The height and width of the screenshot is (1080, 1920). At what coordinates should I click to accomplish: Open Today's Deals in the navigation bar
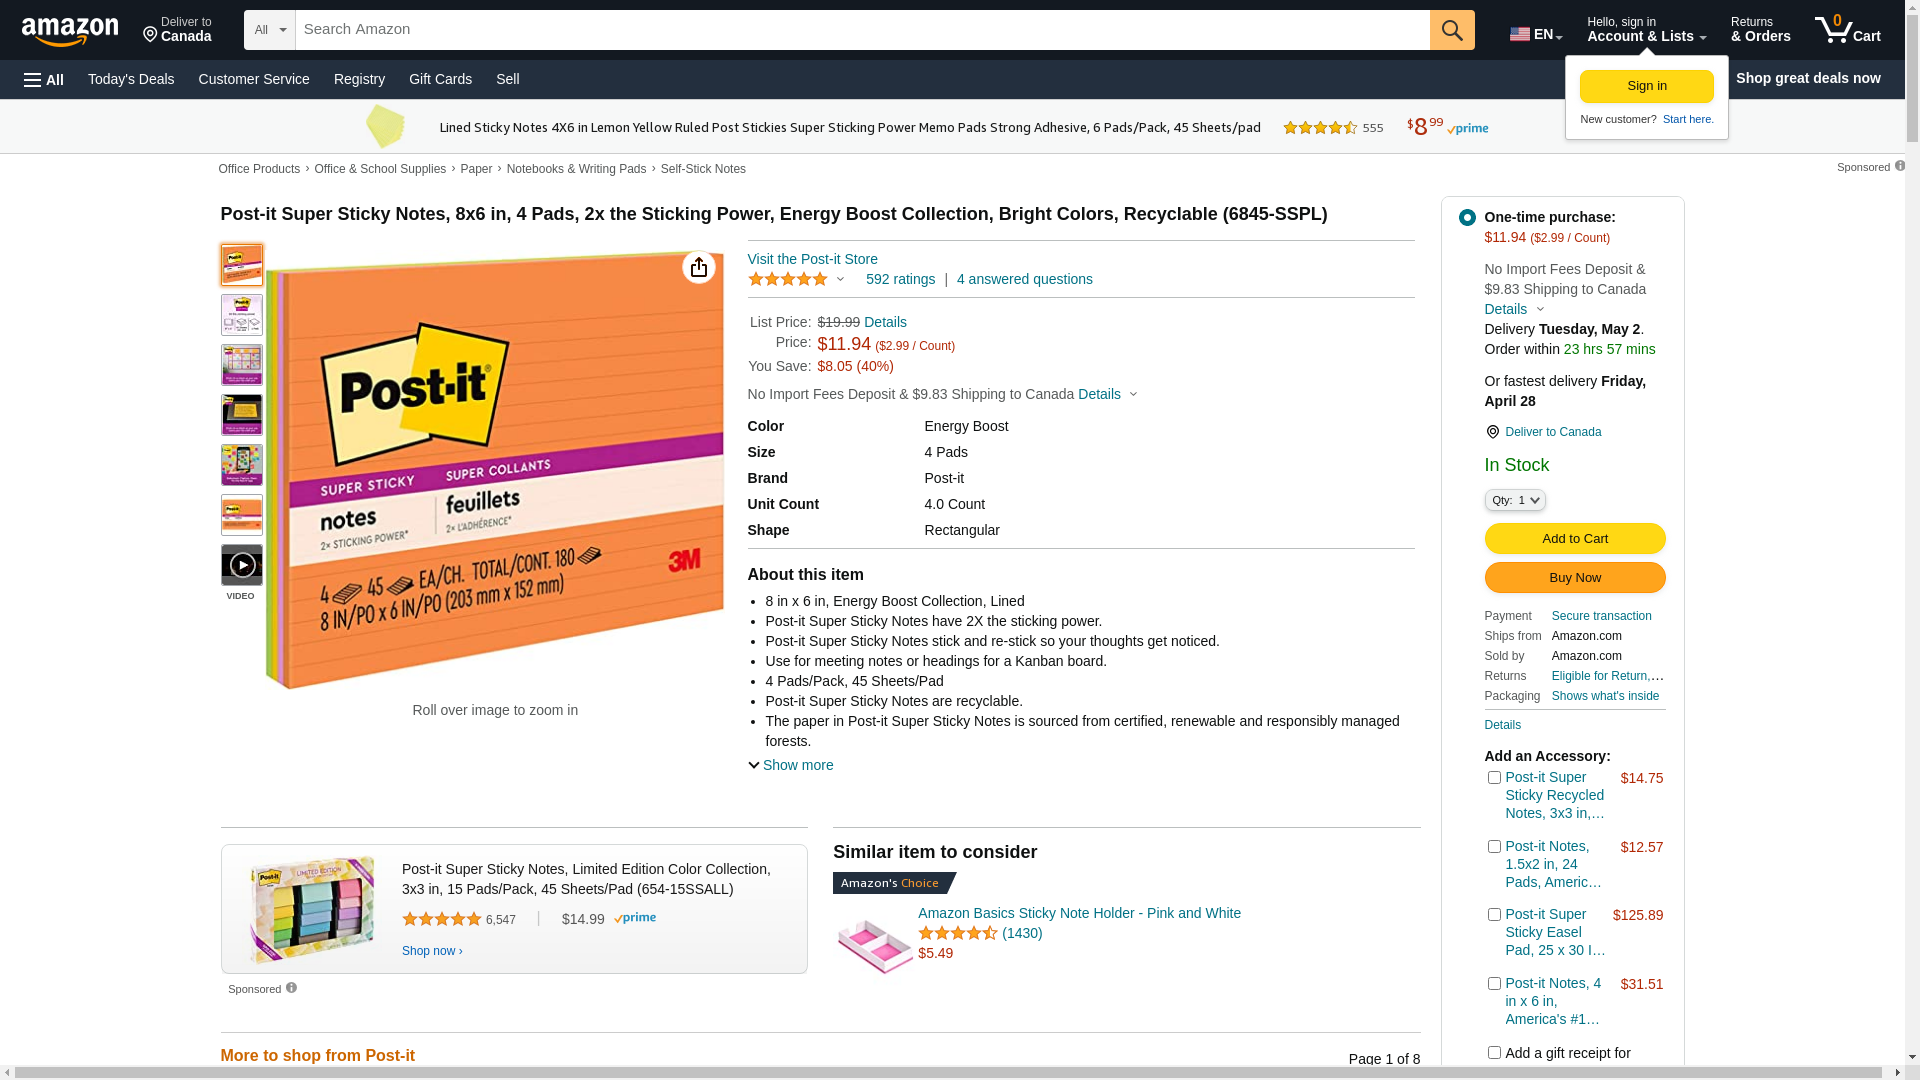(x=131, y=79)
